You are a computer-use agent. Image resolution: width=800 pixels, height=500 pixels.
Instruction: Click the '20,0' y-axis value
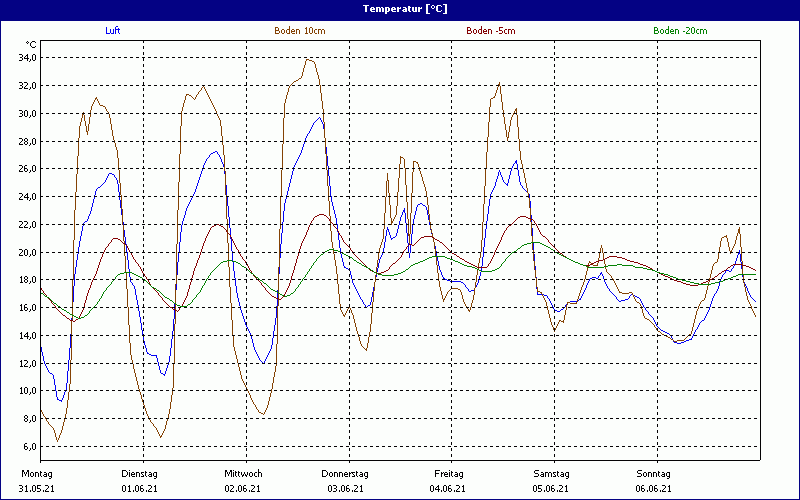26,253
